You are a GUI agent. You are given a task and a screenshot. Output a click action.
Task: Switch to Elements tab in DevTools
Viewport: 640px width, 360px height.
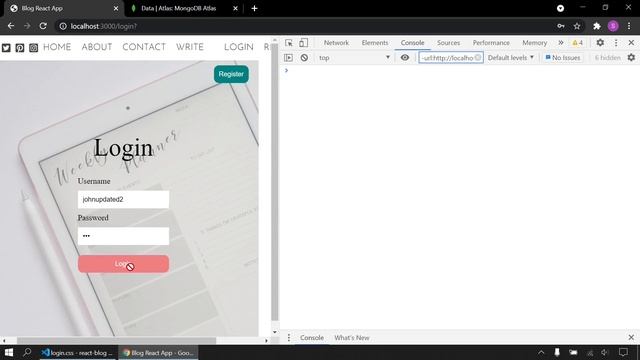pos(375,42)
